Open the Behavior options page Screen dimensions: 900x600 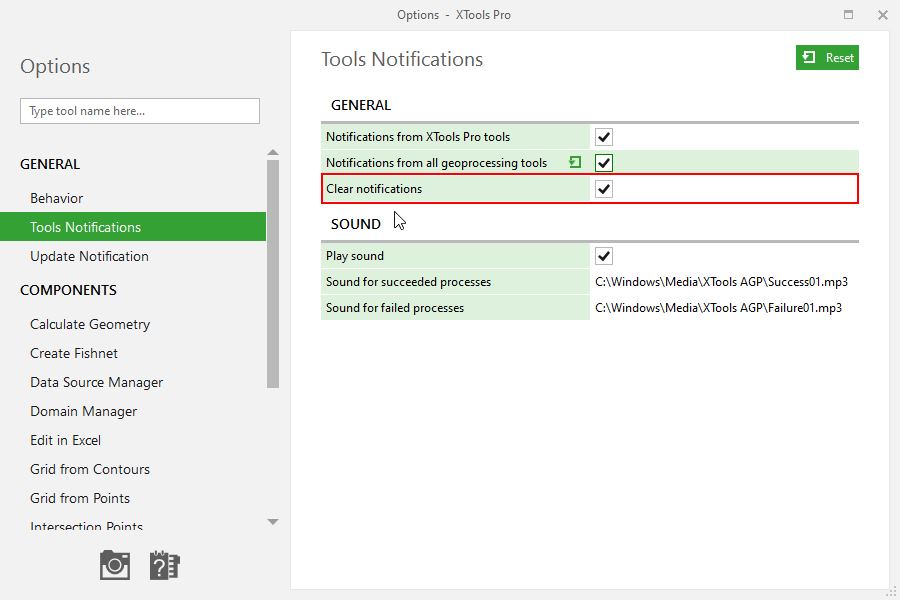[56, 198]
